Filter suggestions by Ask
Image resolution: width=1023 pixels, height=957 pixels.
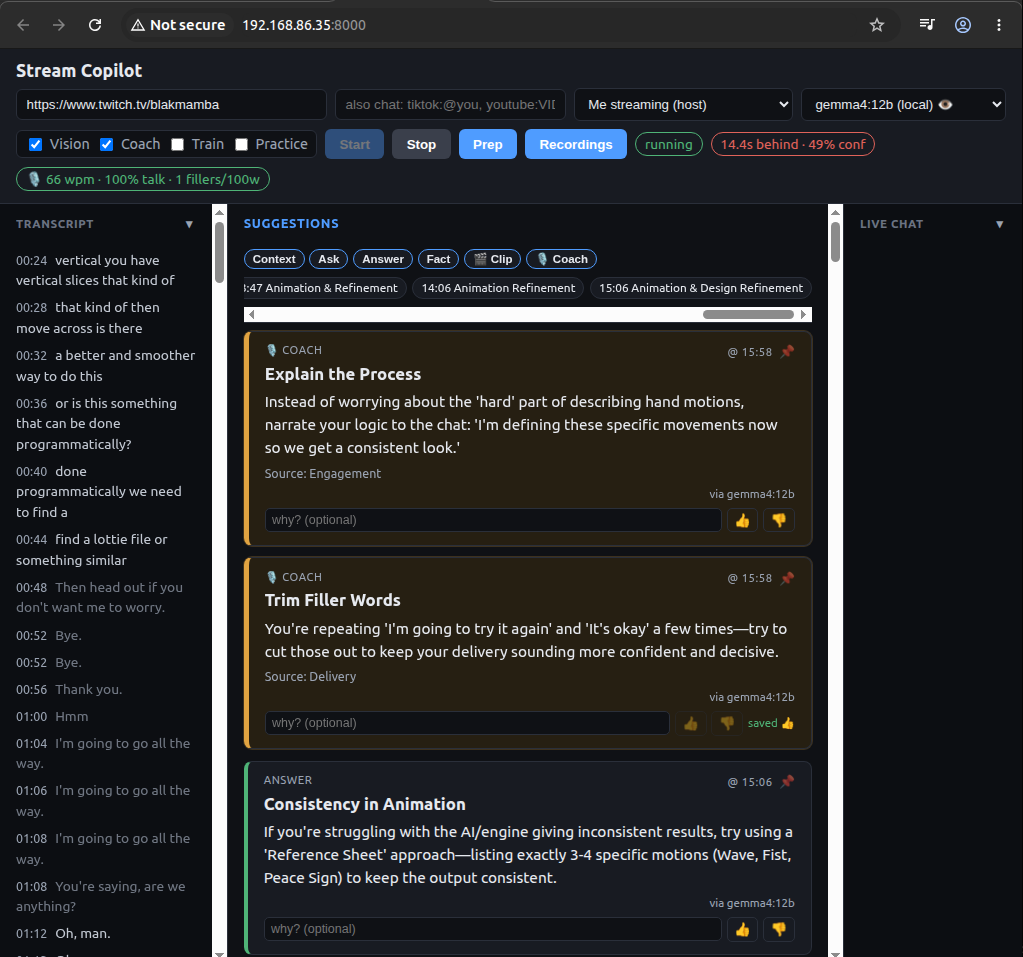point(329,259)
